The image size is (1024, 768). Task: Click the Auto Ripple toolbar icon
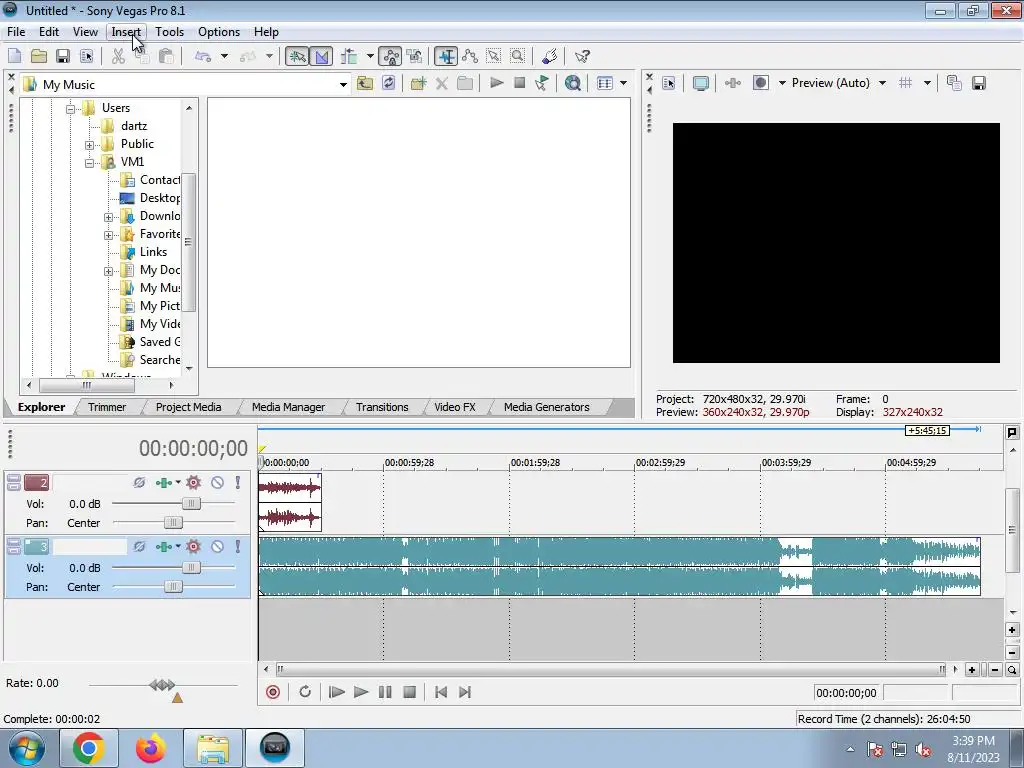click(349, 57)
